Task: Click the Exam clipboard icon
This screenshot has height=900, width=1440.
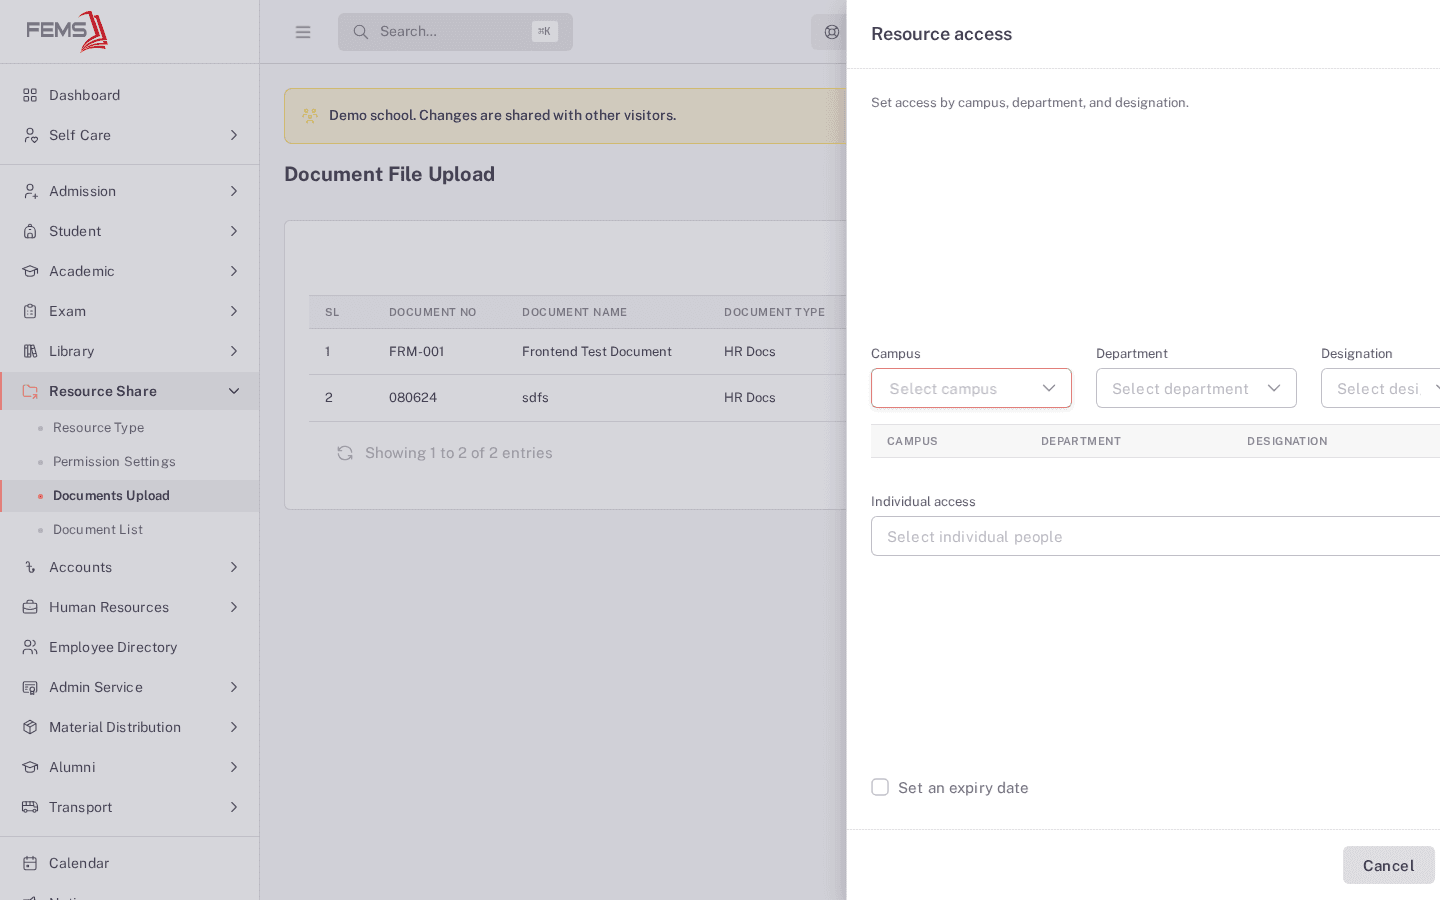Action: click(x=30, y=311)
